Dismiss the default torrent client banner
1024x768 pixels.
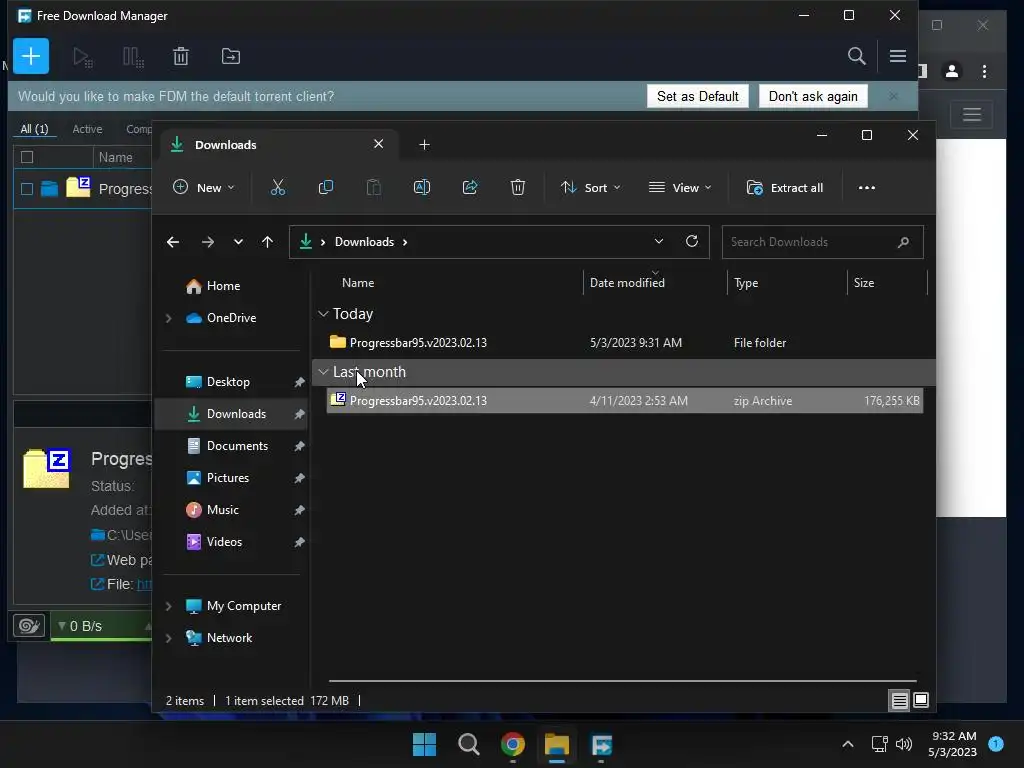(893, 97)
